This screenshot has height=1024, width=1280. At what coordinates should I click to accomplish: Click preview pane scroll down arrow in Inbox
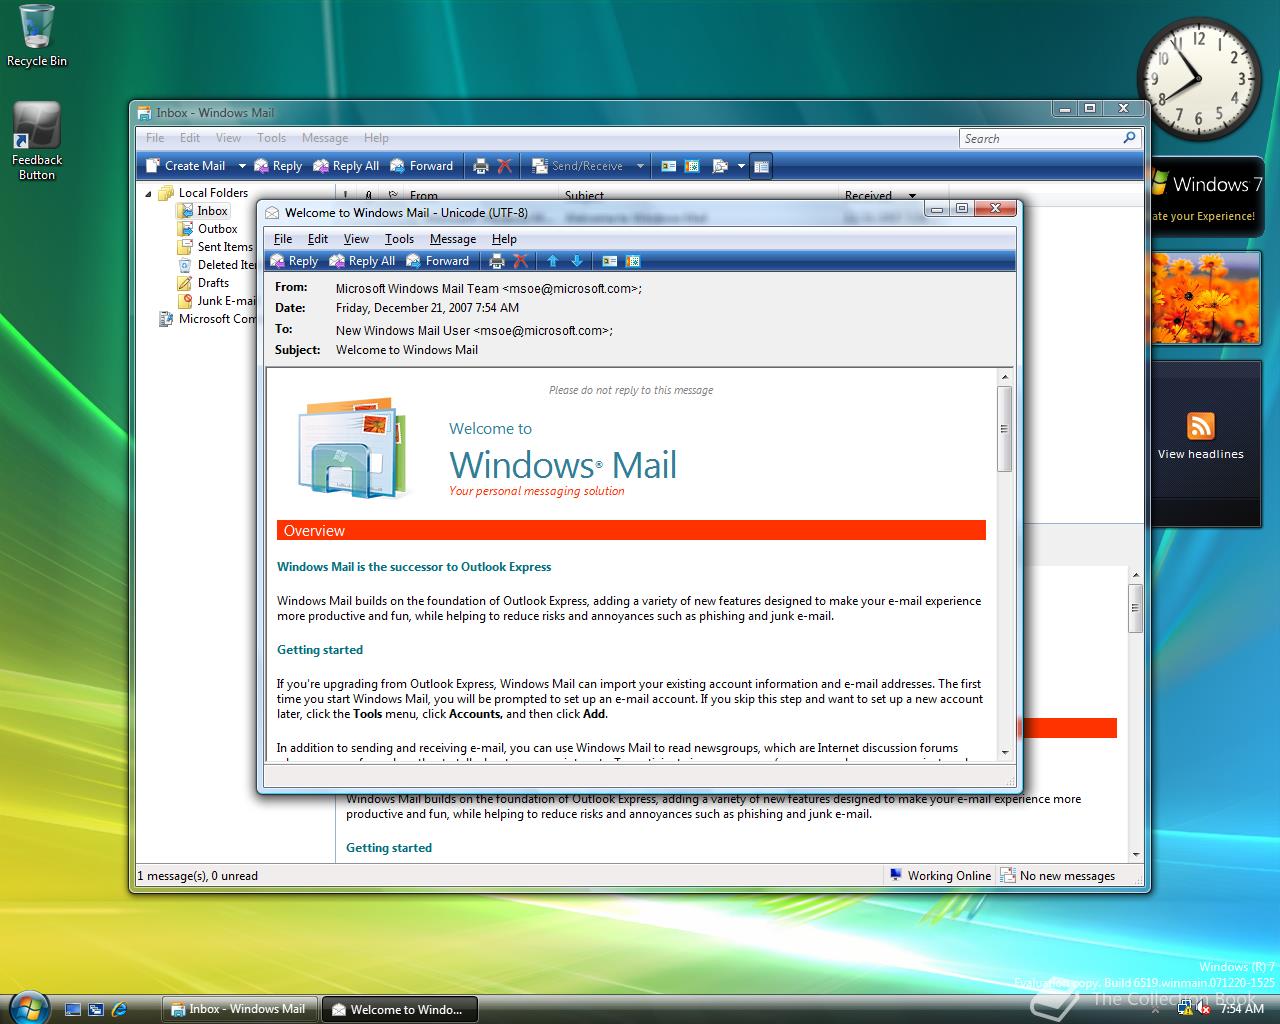tap(1136, 855)
